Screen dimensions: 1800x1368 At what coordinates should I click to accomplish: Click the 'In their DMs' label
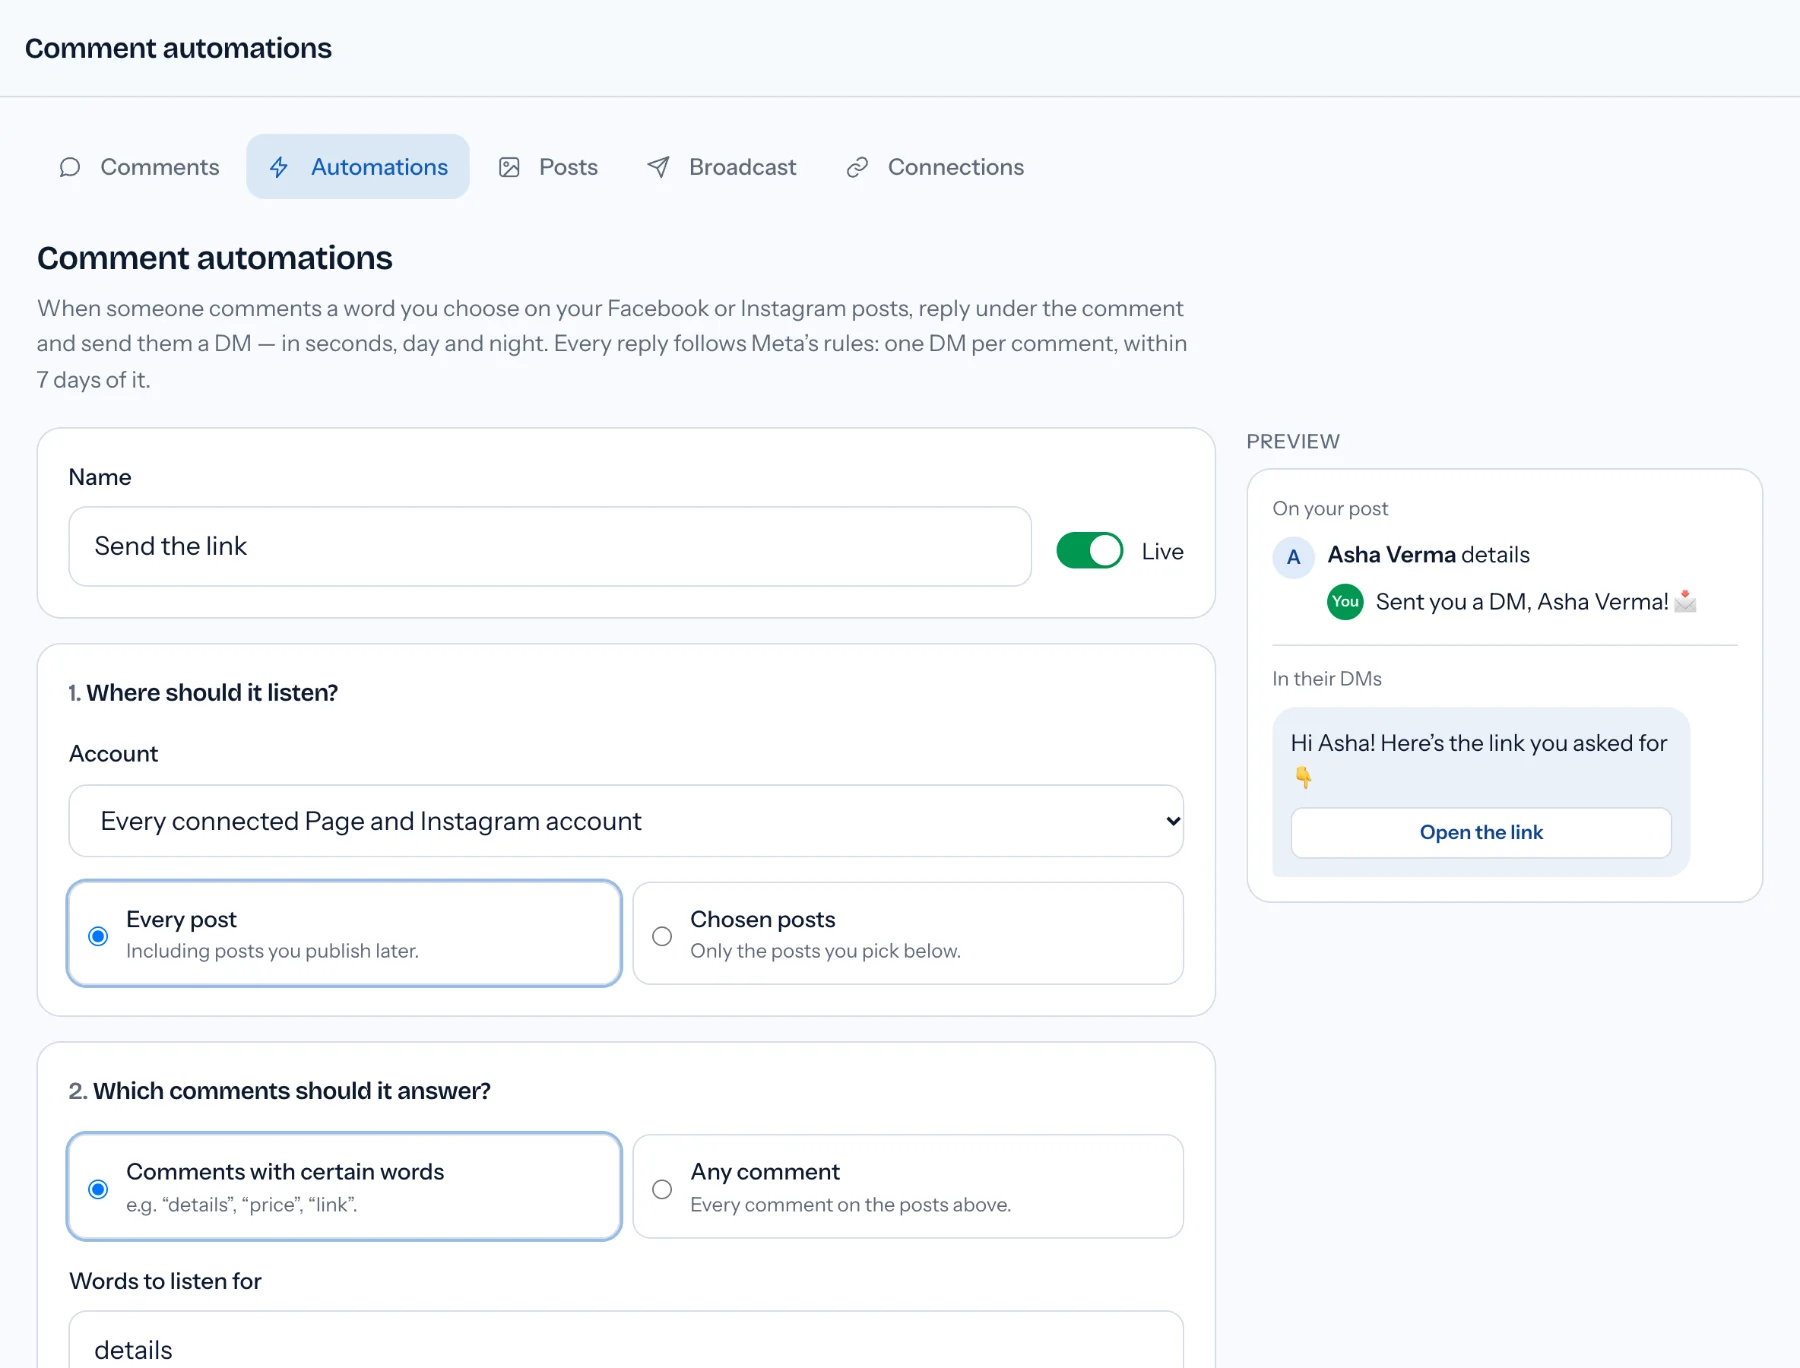click(x=1327, y=679)
